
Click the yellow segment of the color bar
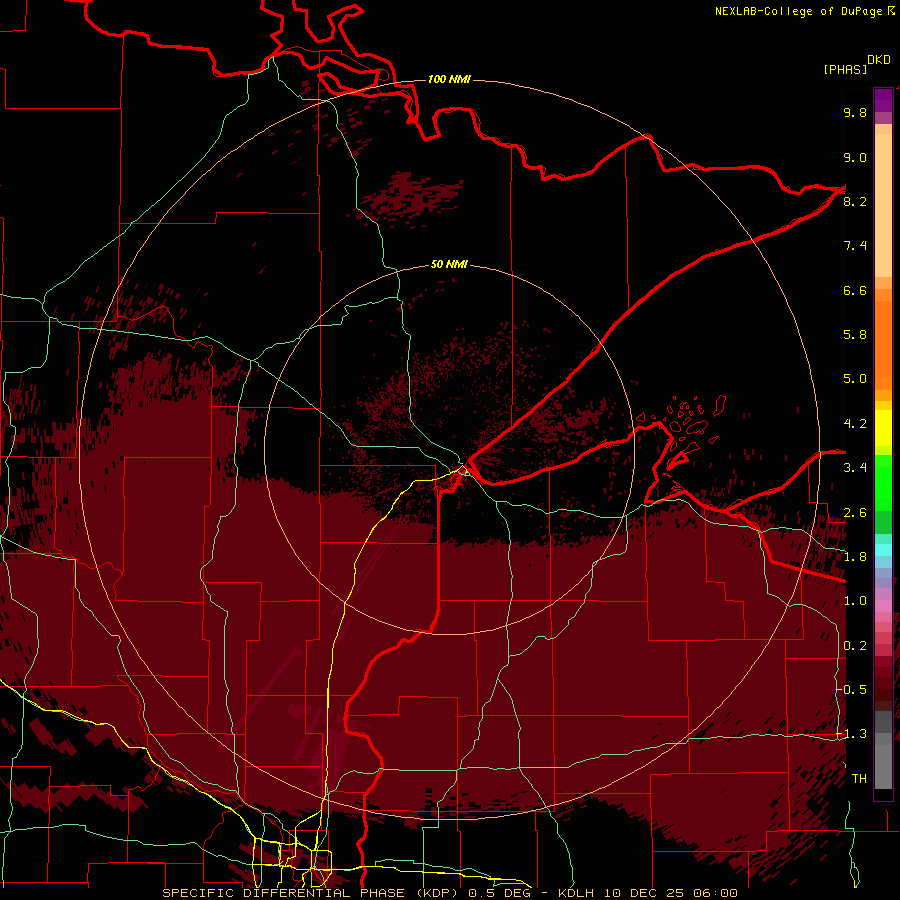[x=883, y=428]
